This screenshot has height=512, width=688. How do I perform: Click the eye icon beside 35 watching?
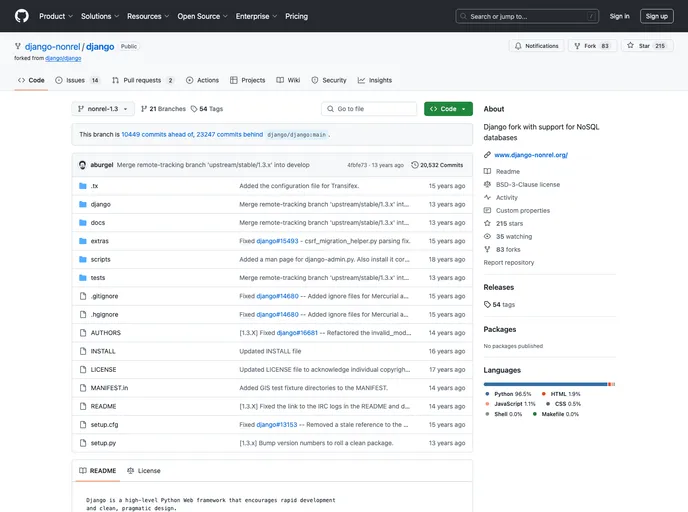tap(487, 236)
